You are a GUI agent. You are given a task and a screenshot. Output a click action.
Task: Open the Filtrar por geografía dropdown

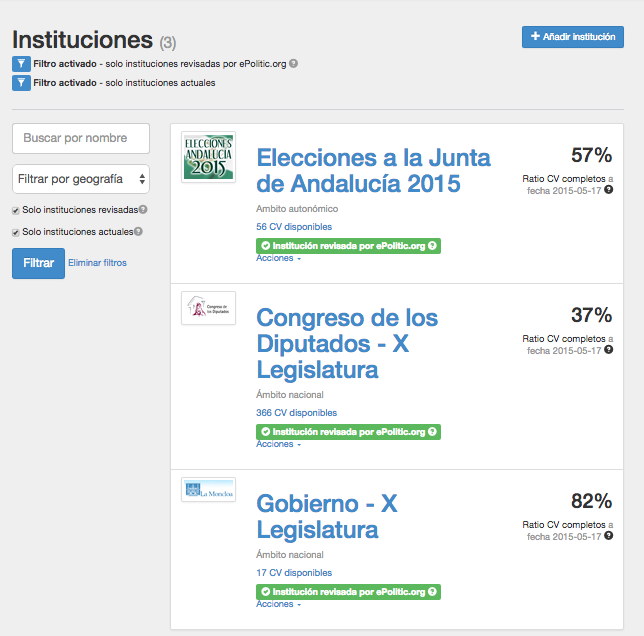tap(81, 179)
